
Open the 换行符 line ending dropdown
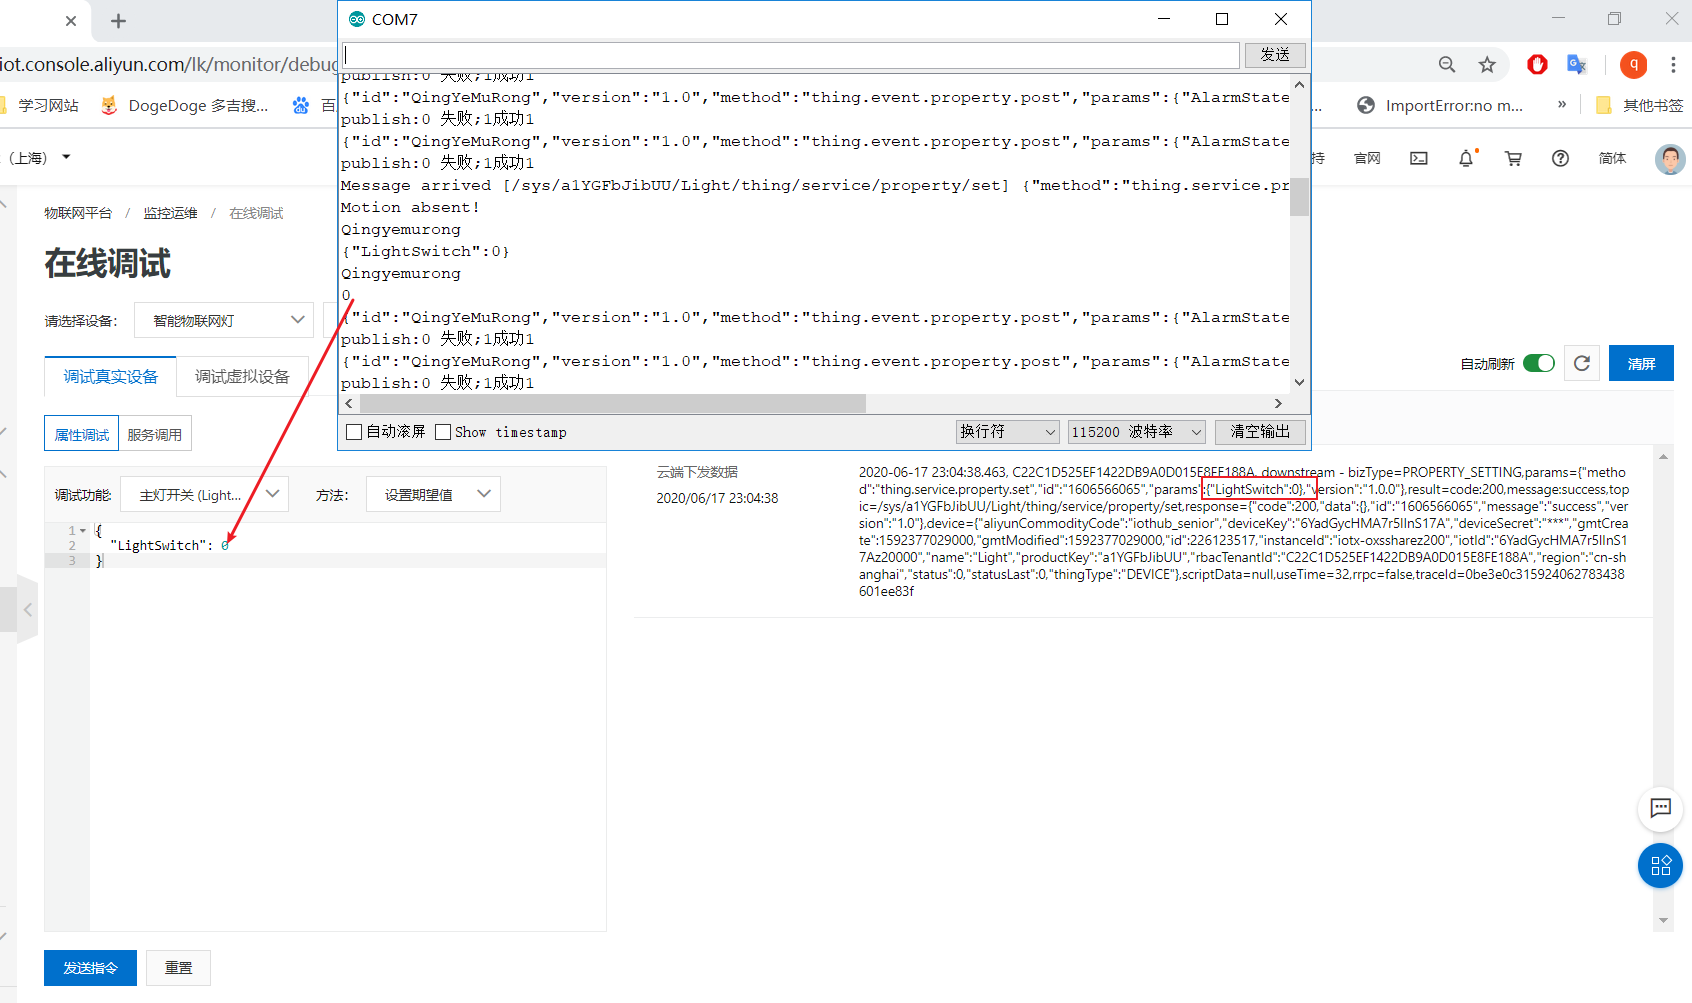coord(1007,432)
